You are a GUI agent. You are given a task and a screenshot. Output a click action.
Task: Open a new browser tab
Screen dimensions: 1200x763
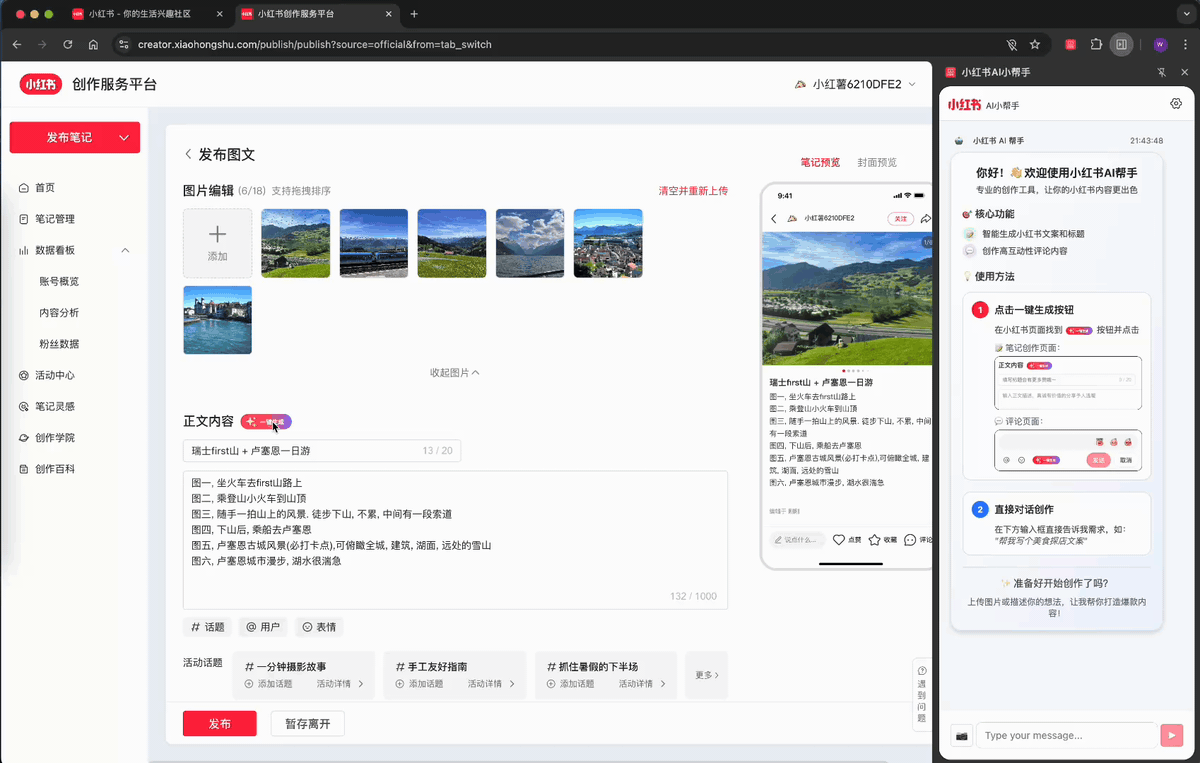[x=414, y=14]
